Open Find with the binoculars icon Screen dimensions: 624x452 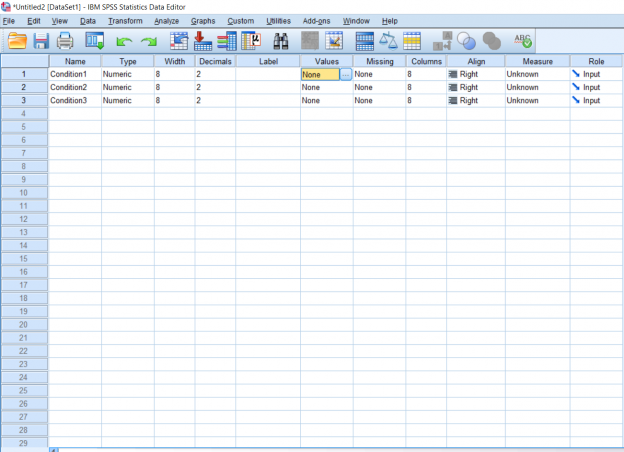[281, 41]
